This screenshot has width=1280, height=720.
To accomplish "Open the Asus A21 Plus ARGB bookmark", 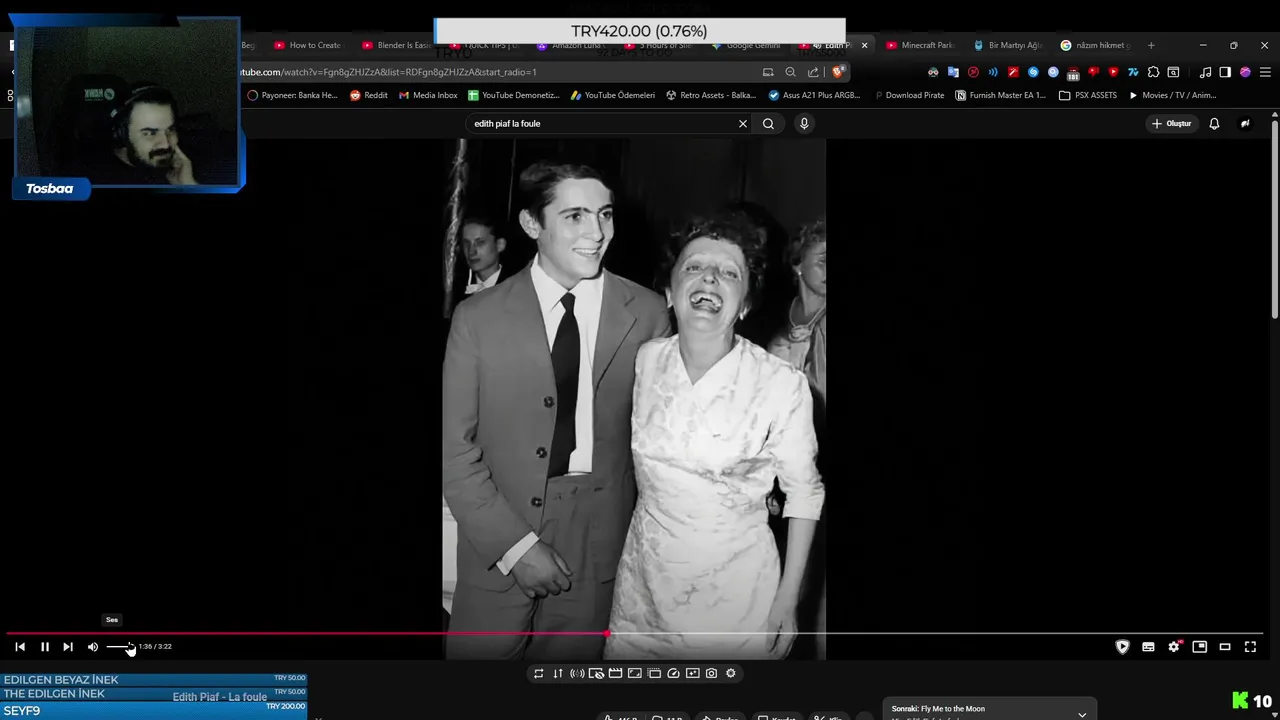I will click(x=814, y=95).
